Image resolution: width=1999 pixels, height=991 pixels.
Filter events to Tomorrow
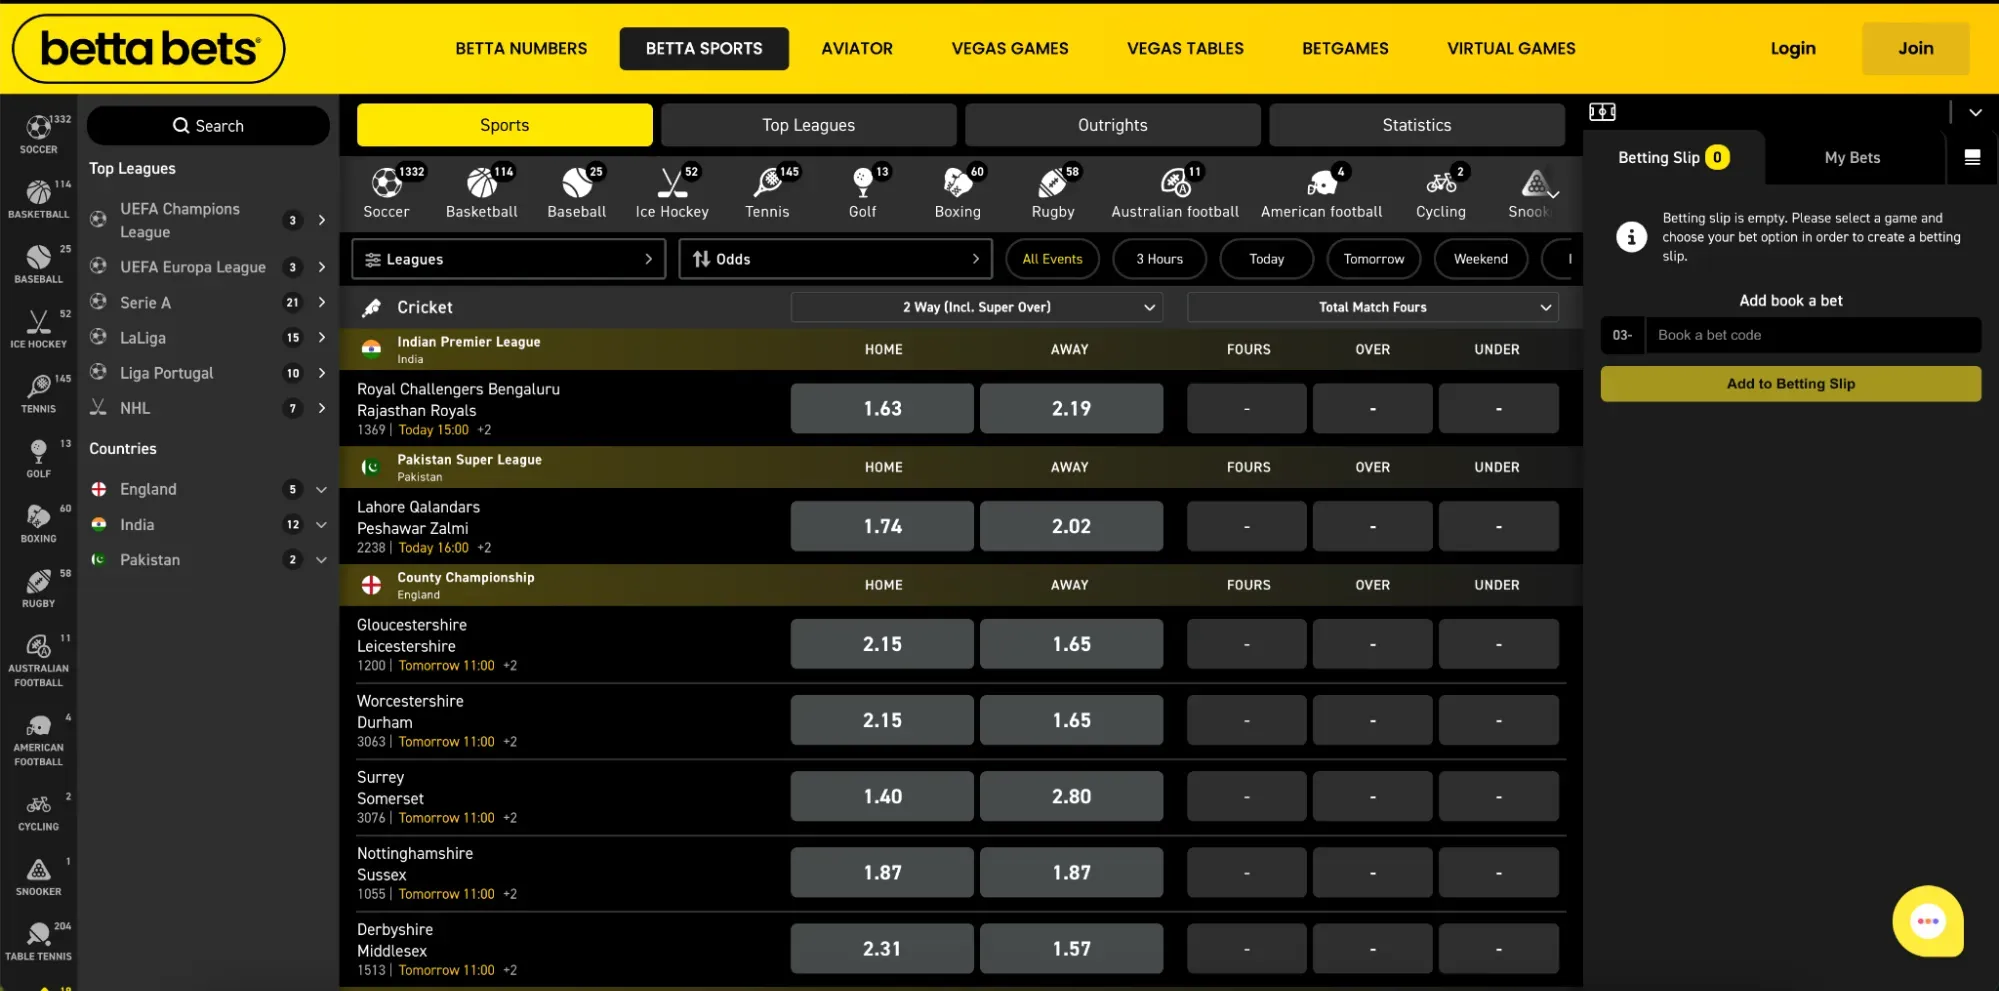1374,259
